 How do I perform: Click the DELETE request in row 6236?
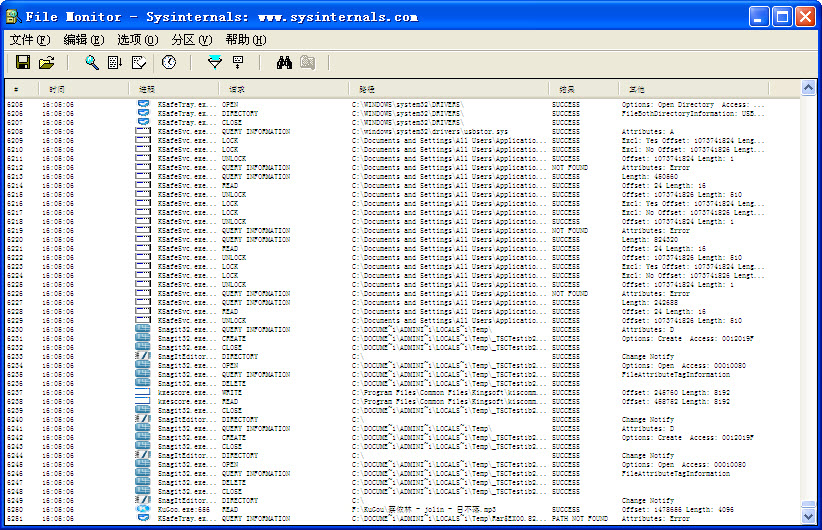click(x=234, y=383)
